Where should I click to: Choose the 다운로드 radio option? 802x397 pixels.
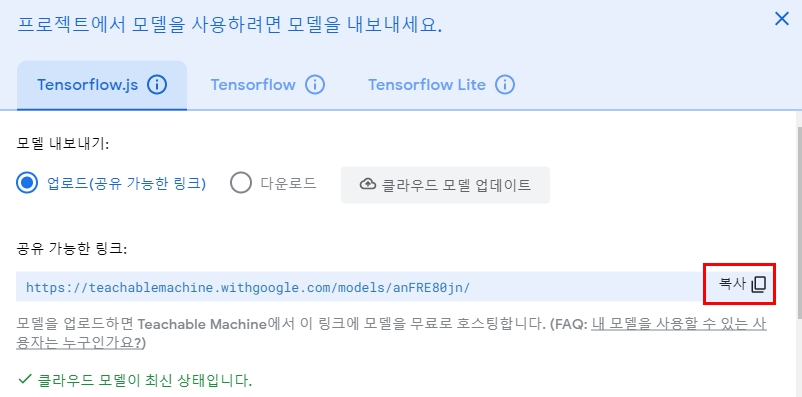[x=241, y=183]
